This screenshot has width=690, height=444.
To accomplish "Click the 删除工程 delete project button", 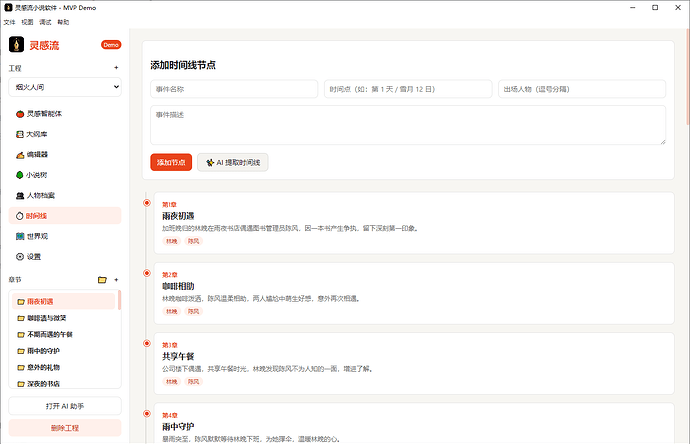I will pos(65,428).
